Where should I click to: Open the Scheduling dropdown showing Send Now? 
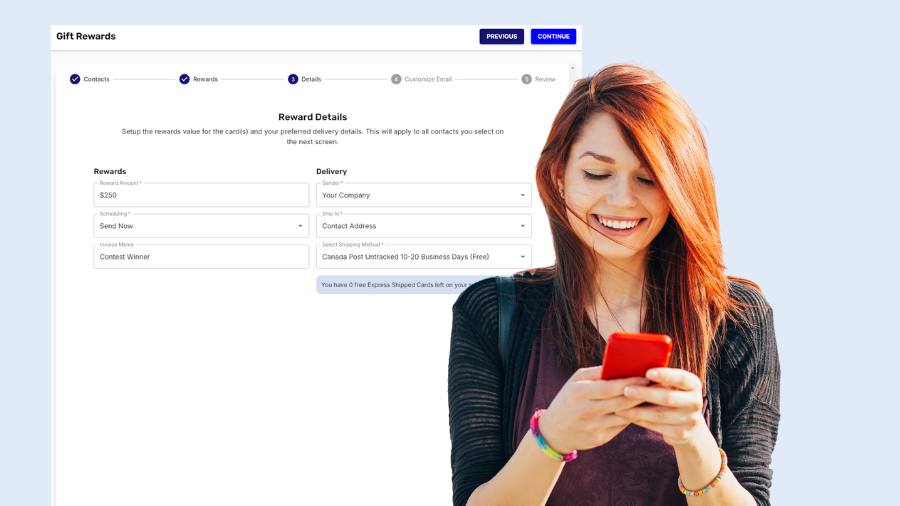[201, 226]
